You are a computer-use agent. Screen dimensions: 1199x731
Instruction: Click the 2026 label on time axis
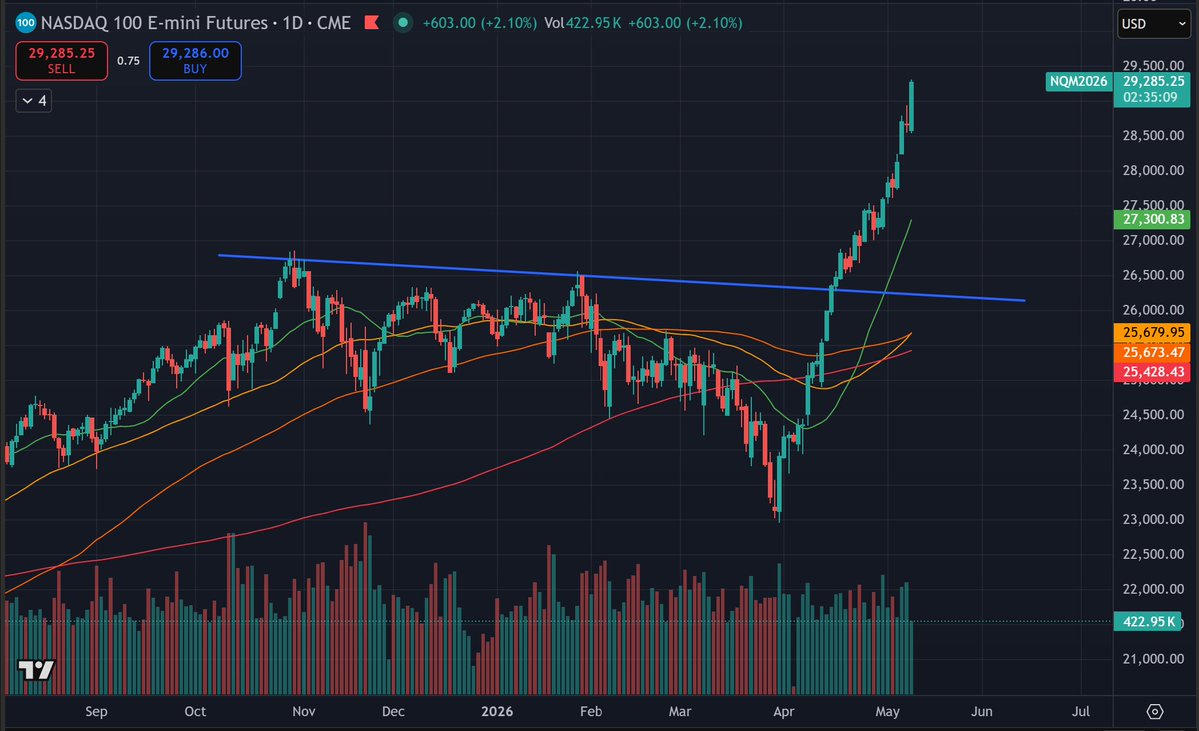coord(497,712)
